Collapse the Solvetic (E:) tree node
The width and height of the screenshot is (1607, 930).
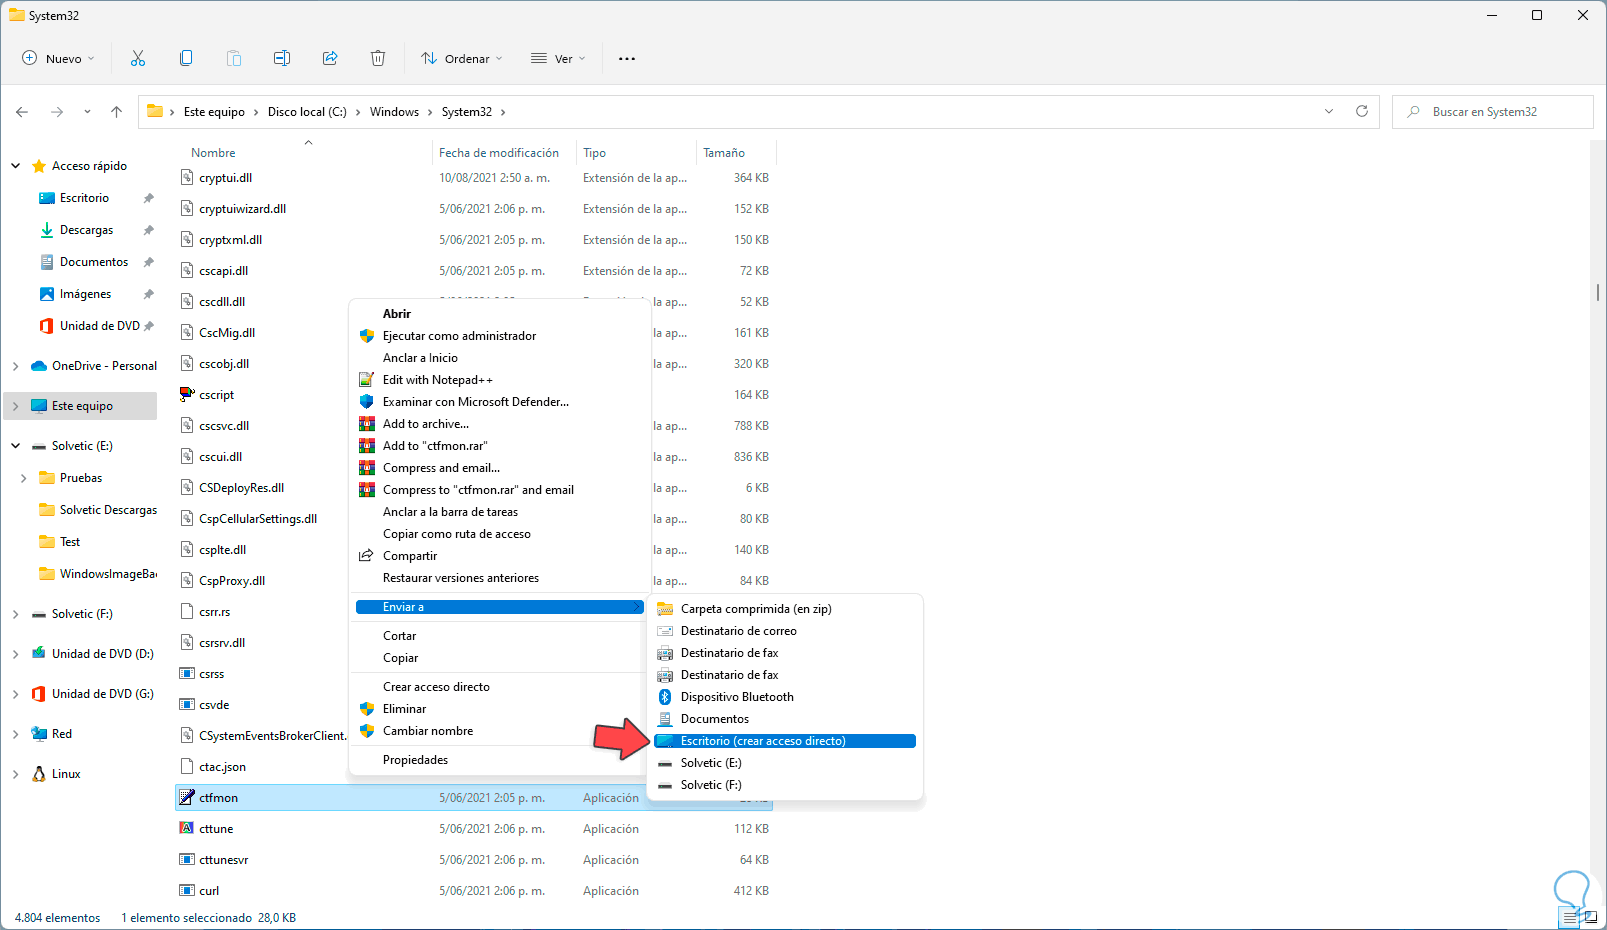click(16, 446)
